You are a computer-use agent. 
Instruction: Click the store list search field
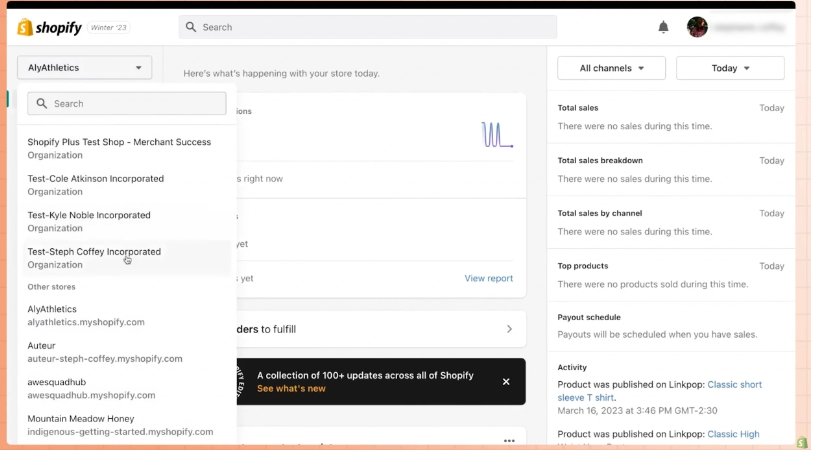(127, 103)
